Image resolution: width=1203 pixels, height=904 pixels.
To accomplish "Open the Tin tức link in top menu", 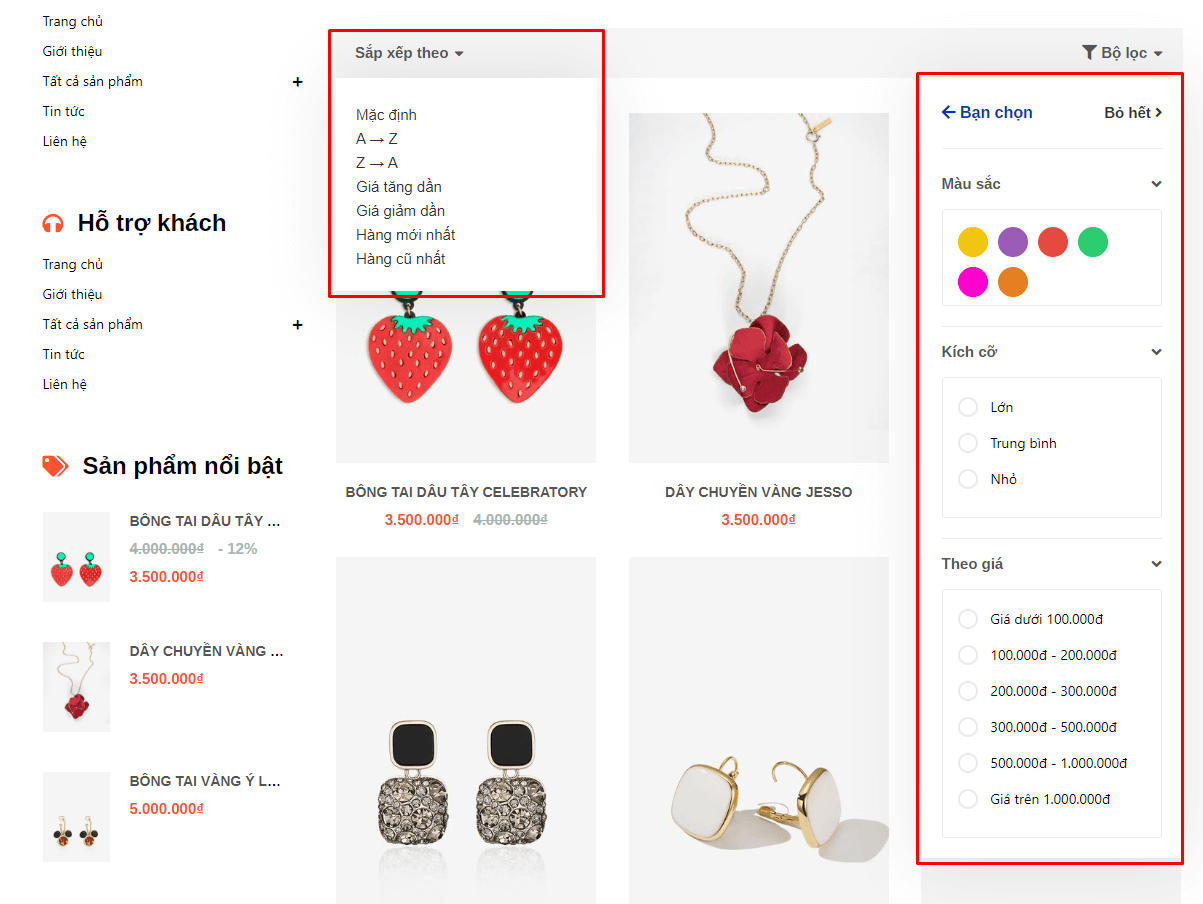I will 63,111.
